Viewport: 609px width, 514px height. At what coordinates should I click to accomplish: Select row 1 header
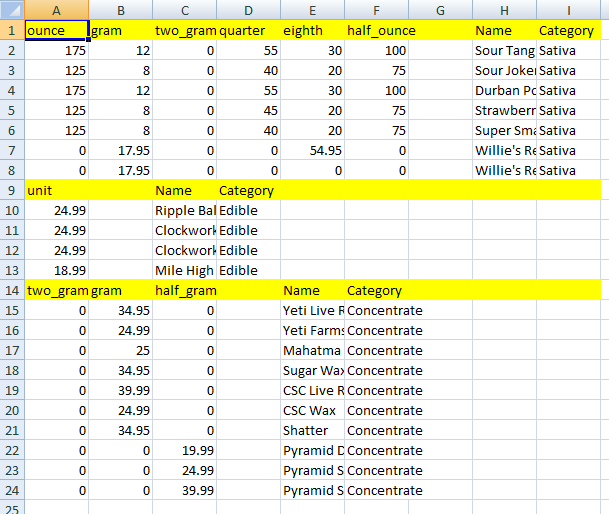pyautogui.click(x=12, y=30)
